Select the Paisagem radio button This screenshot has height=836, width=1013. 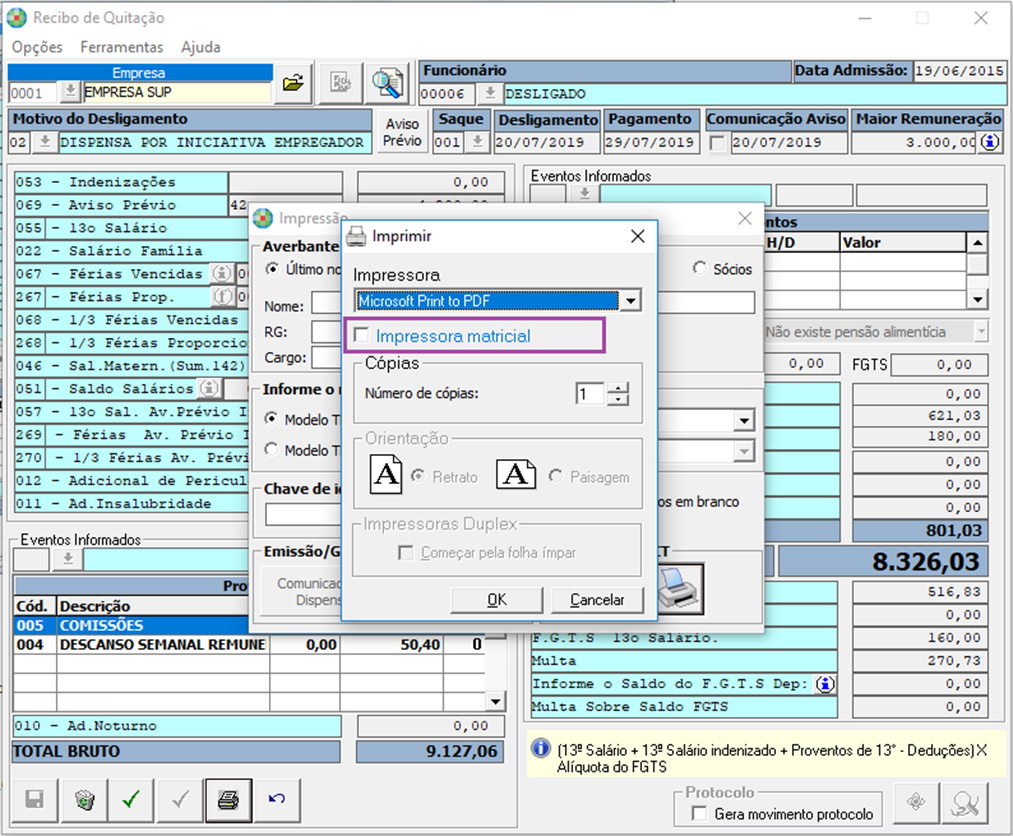[555, 476]
